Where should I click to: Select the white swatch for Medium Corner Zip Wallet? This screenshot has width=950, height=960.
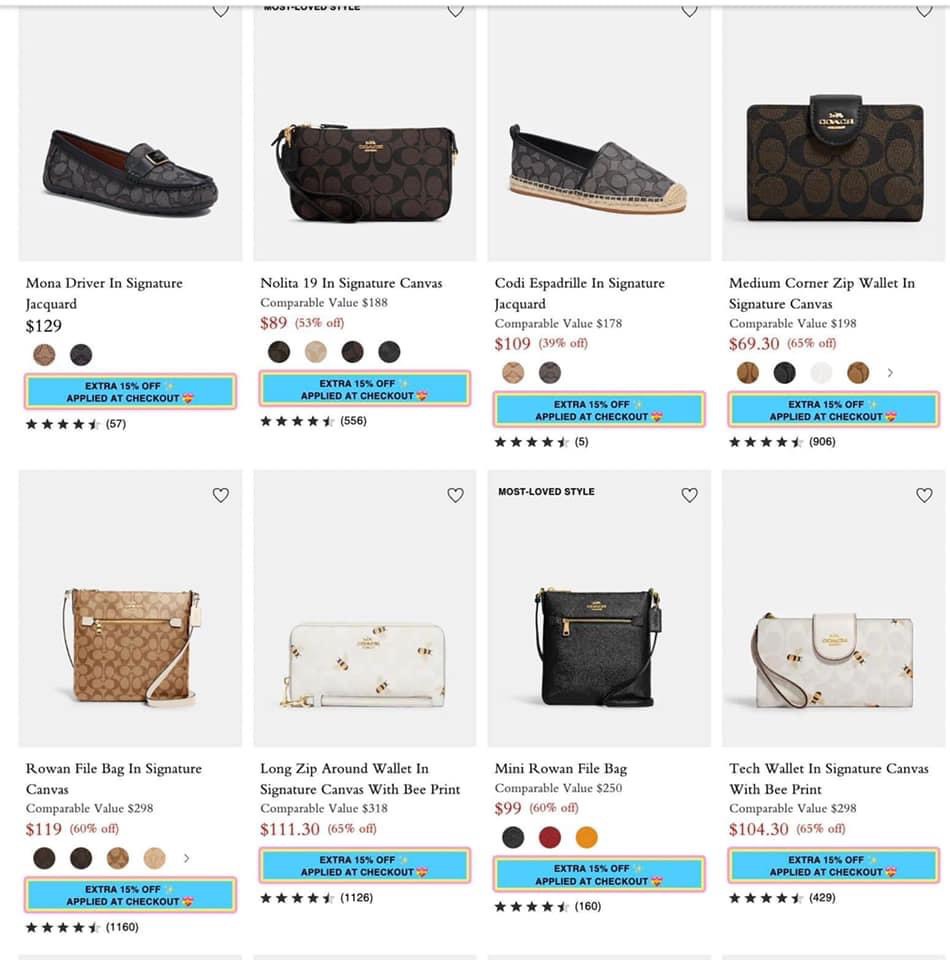(821, 373)
